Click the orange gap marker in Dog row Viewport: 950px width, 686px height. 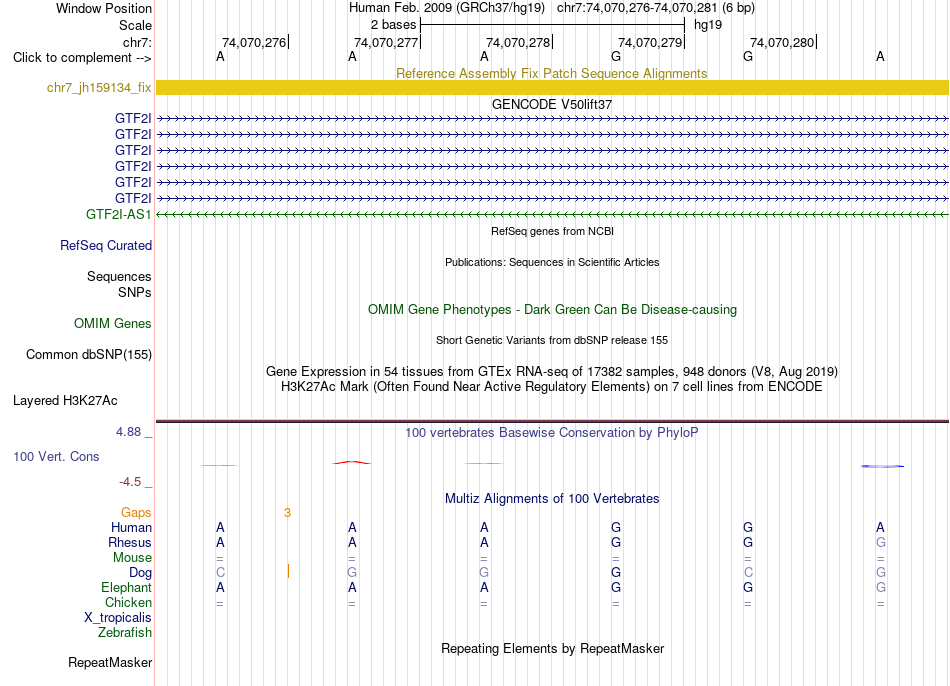288,571
